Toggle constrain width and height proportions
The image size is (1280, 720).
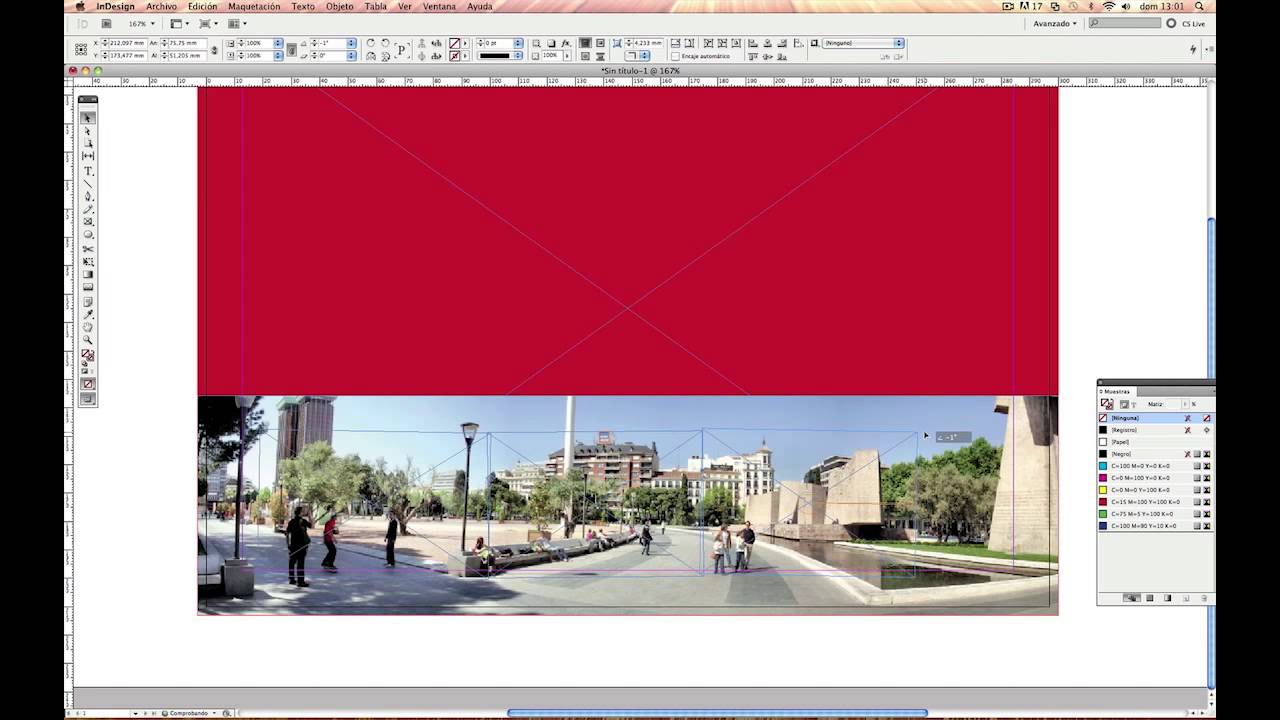click(x=213, y=49)
